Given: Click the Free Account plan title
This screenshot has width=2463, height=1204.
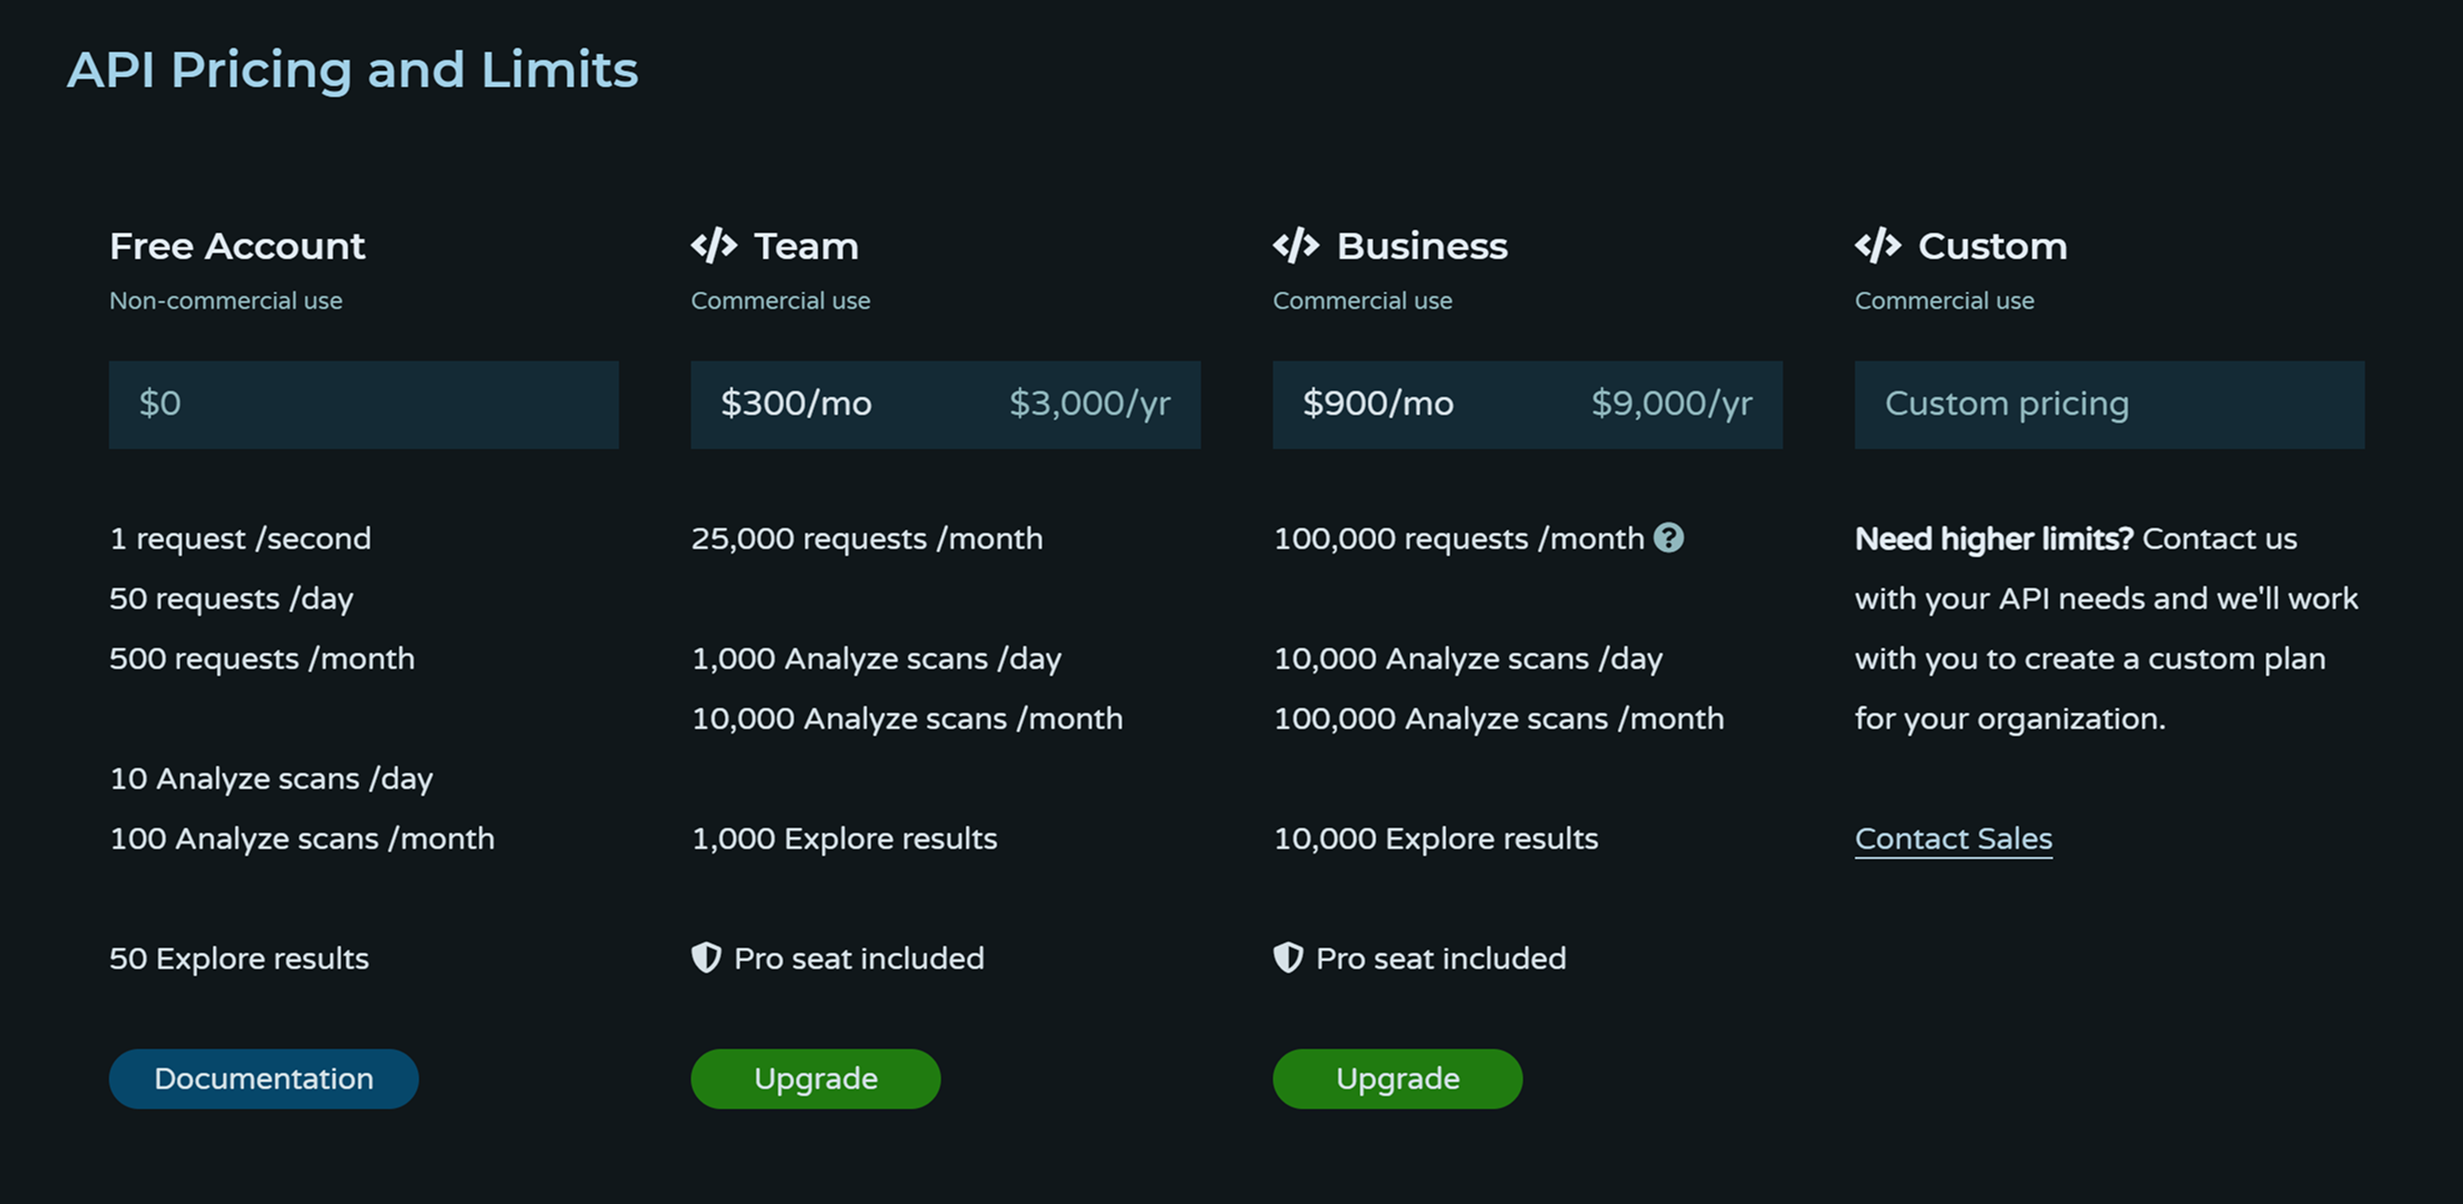Looking at the screenshot, I should (x=237, y=246).
